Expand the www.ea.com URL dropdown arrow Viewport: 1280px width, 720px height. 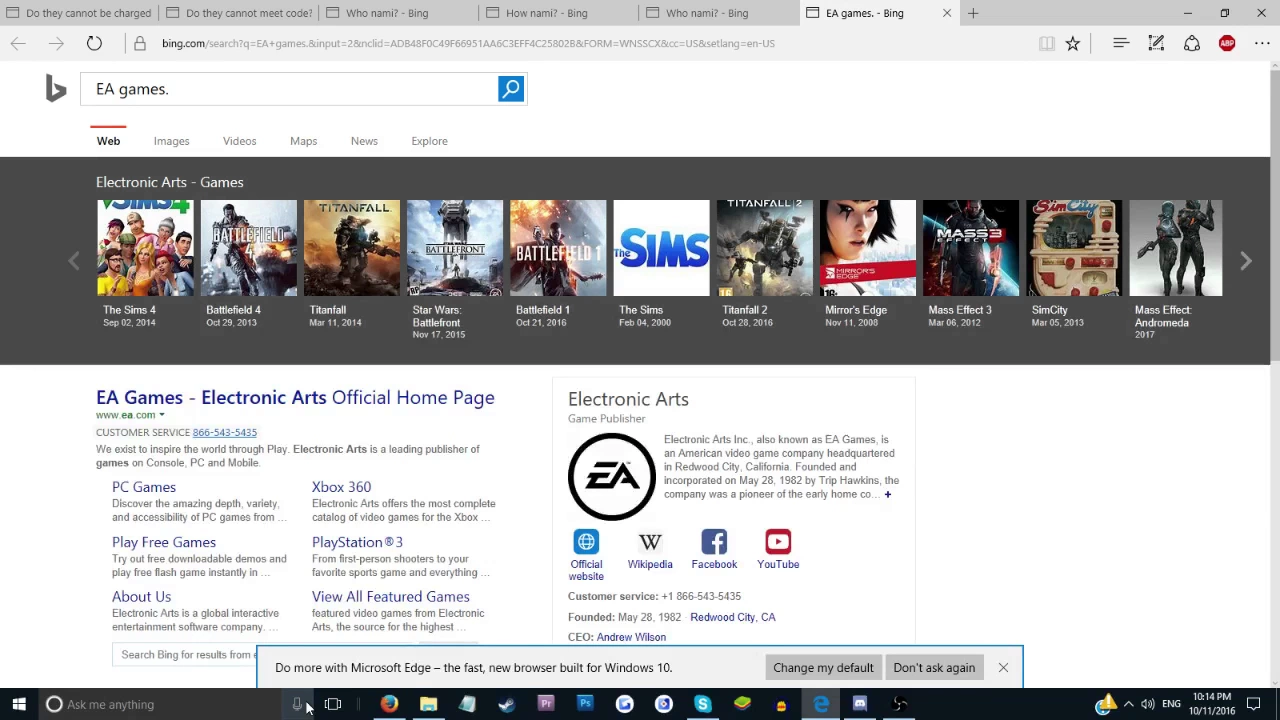pos(161,415)
